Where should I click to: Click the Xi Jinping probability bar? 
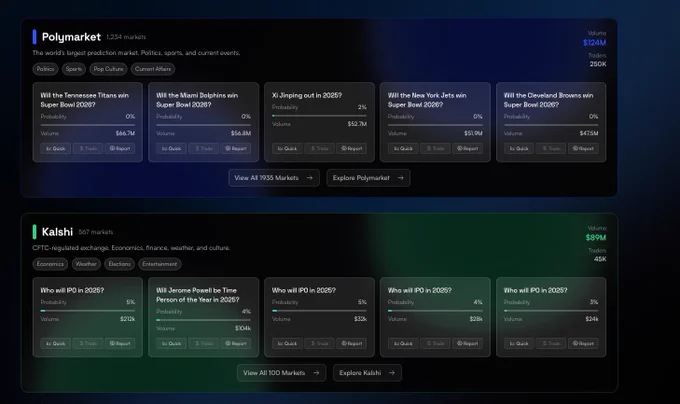coord(319,116)
